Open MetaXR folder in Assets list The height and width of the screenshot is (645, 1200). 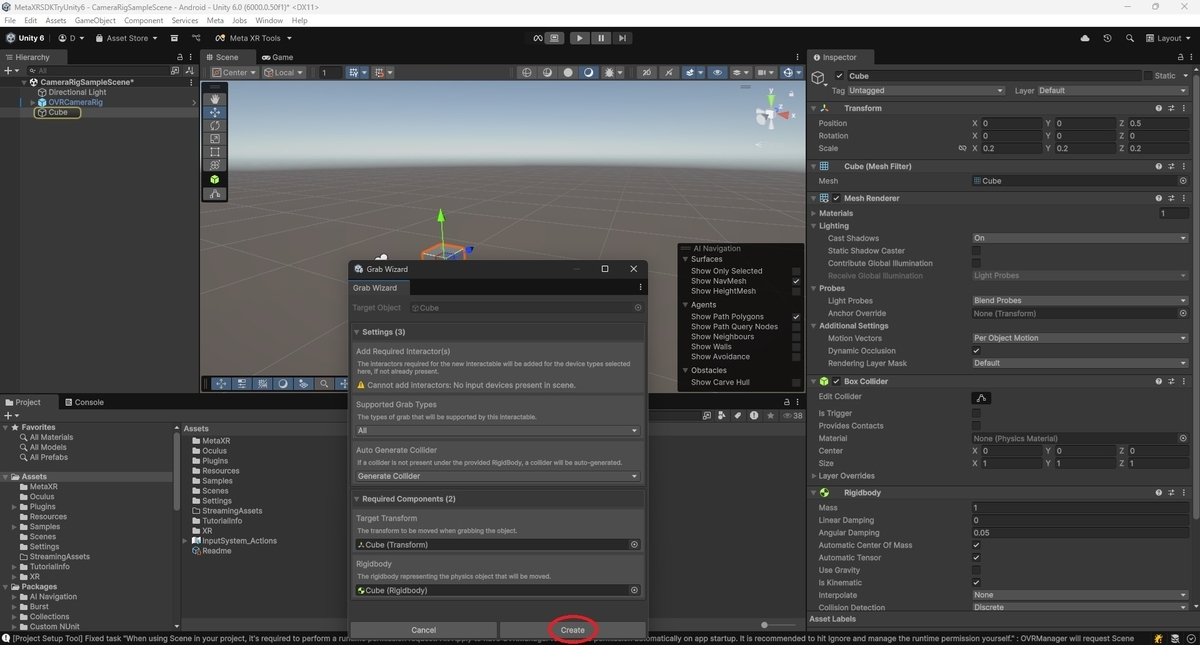[217, 441]
